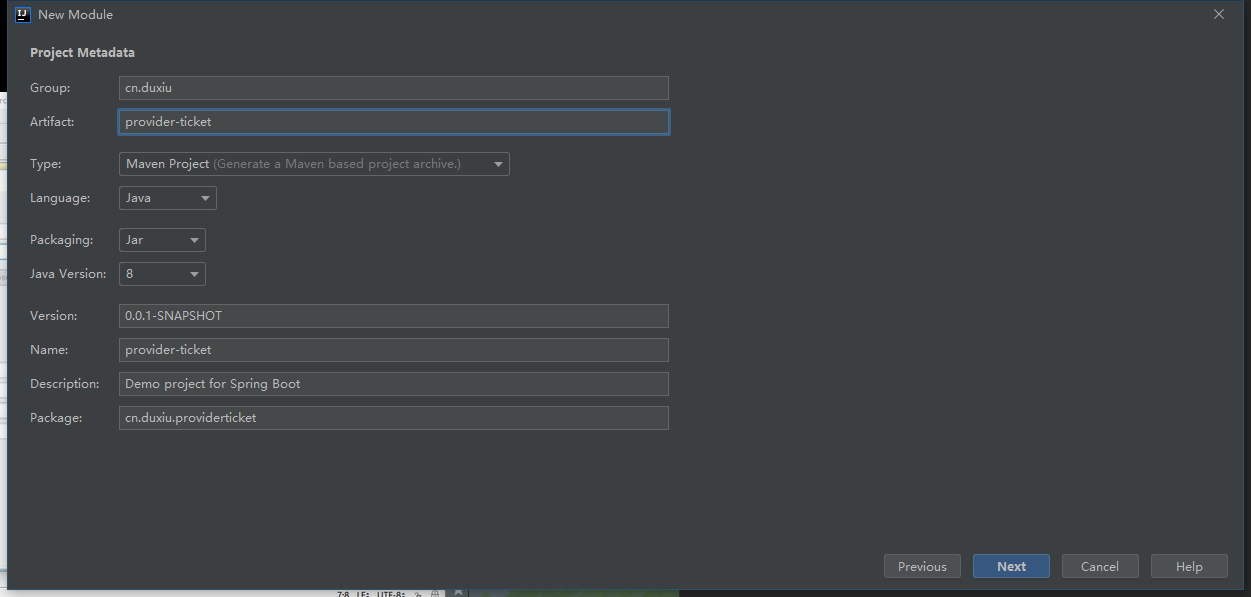Expand the Language dropdown set to Java
The height and width of the screenshot is (597, 1251).
pos(167,198)
